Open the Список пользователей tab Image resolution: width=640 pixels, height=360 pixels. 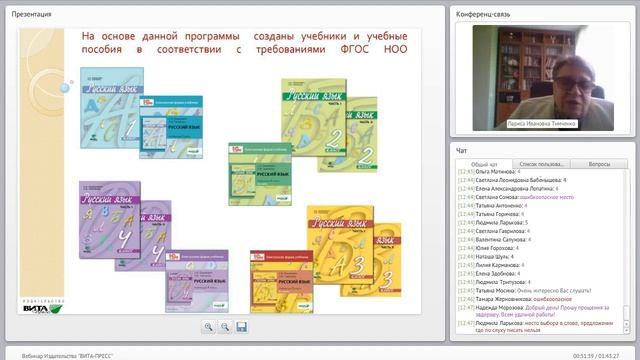[x=541, y=164]
